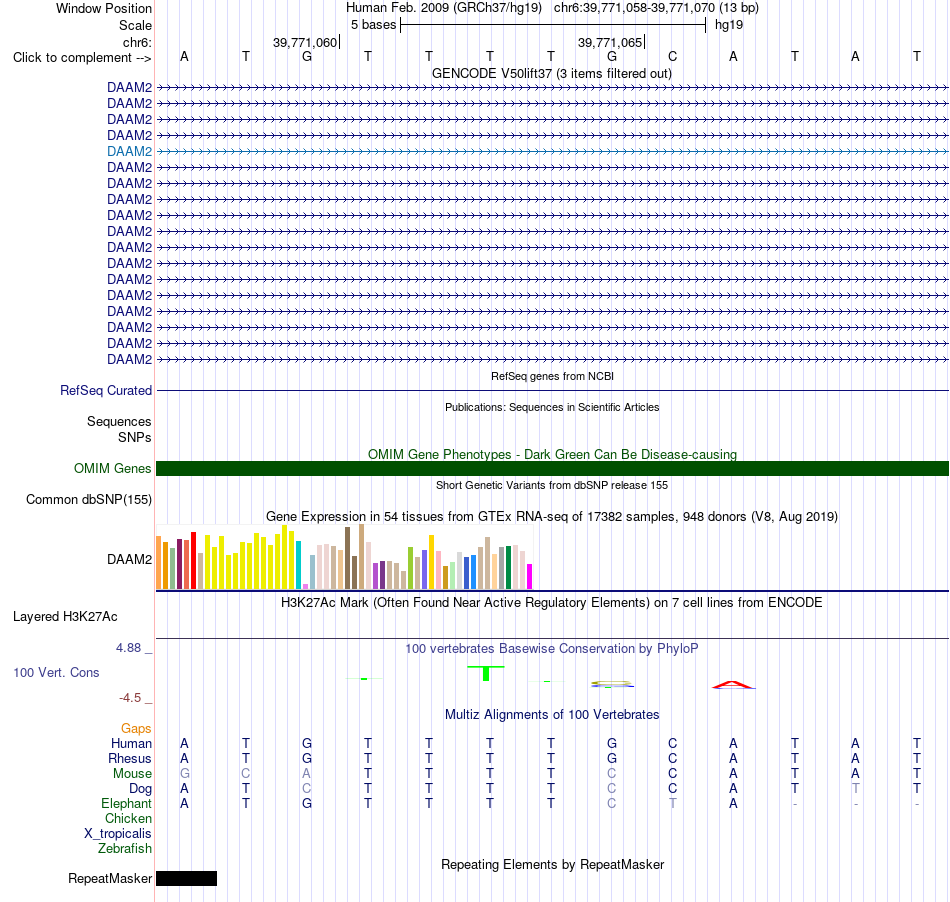This screenshot has height=902, width=950.
Task: Open 'Short Genetic Variants from dbSNP release 155'
Action: pos(552,485)
